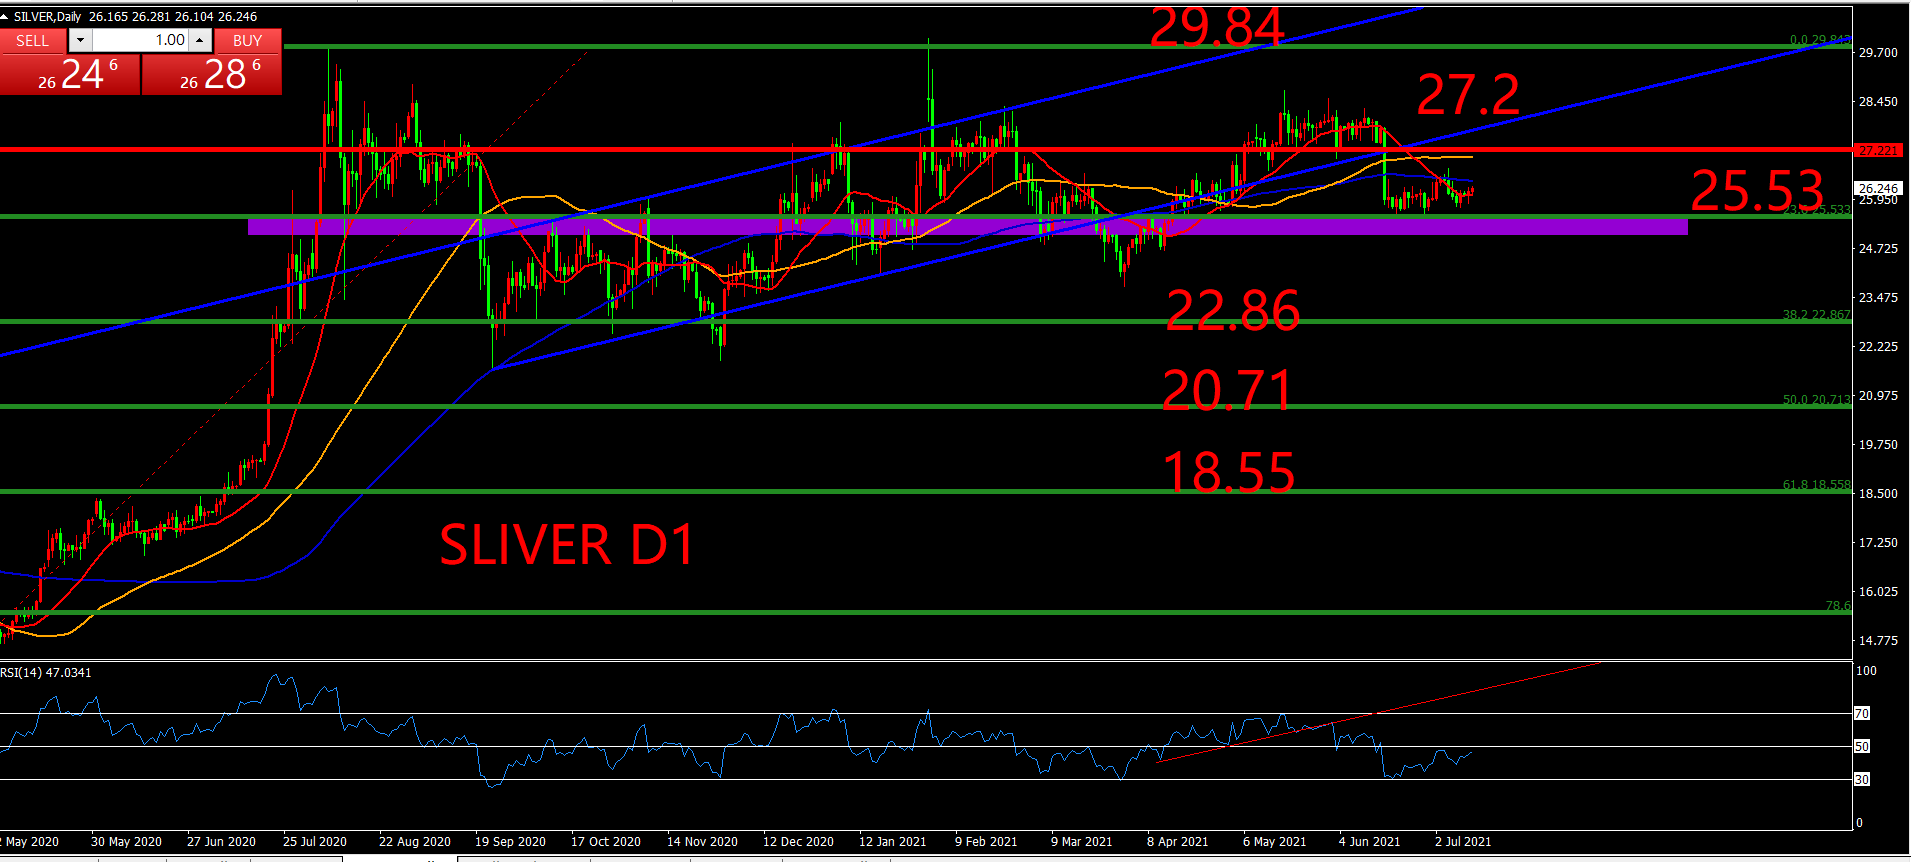
Task: Select the 25.53 red text label
Action: 1757,190
